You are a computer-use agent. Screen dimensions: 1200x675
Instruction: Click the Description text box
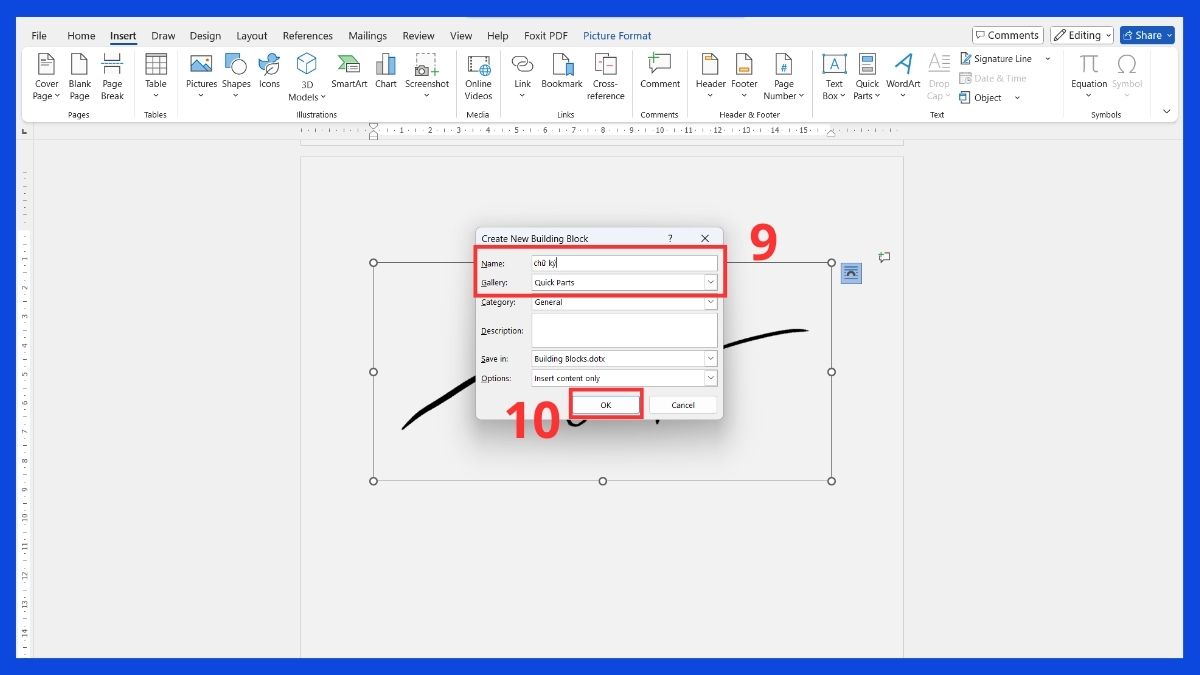(624, 330)
